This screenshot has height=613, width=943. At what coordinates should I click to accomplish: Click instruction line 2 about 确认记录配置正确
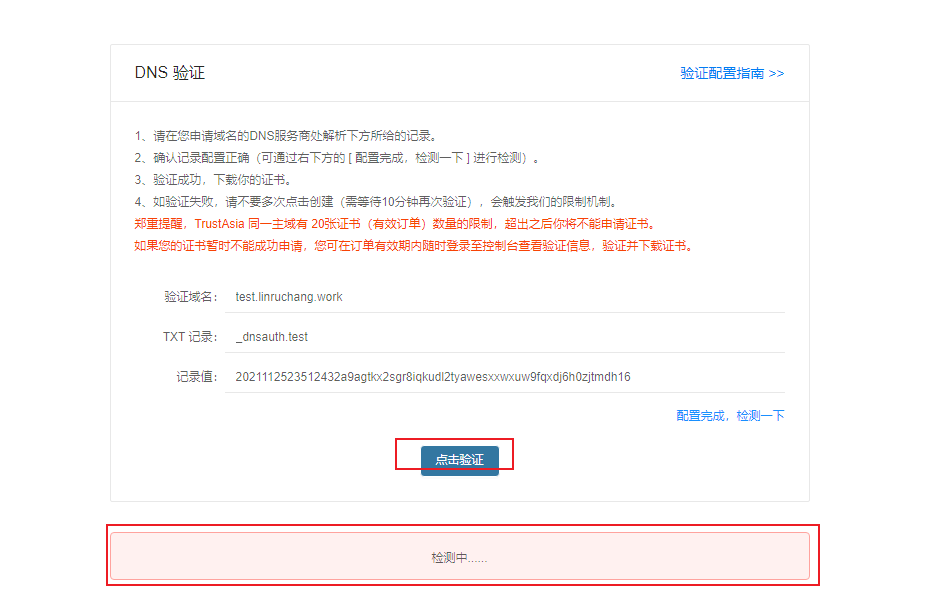337,158
